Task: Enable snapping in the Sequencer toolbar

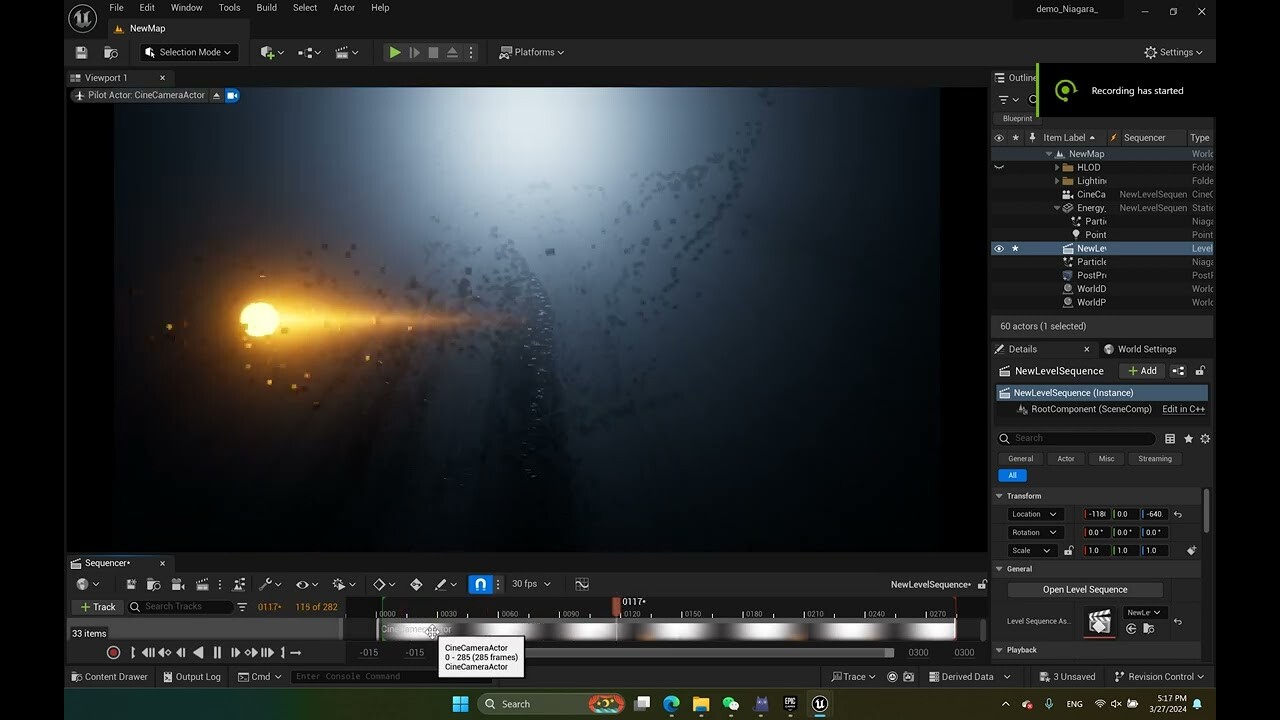Action: point(480,584)
